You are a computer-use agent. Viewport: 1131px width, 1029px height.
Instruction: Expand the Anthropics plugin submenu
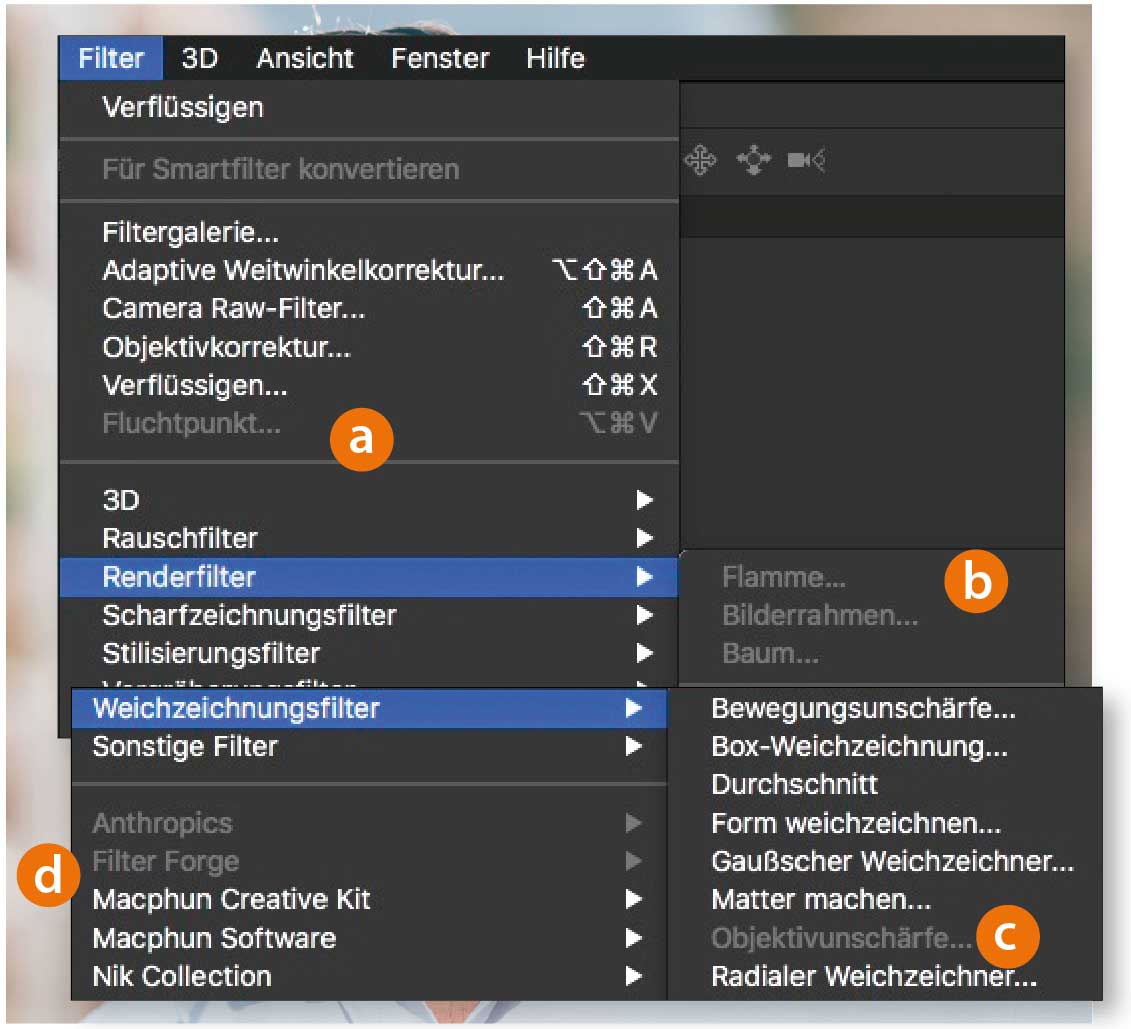point(369,823)
